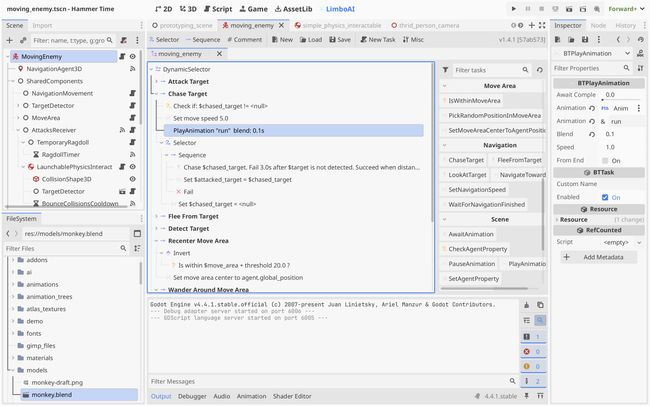Open BTPlayAnimation documentation icon
Screen dimensions: 650x406
pyautogui.click(x=640, y=53)
